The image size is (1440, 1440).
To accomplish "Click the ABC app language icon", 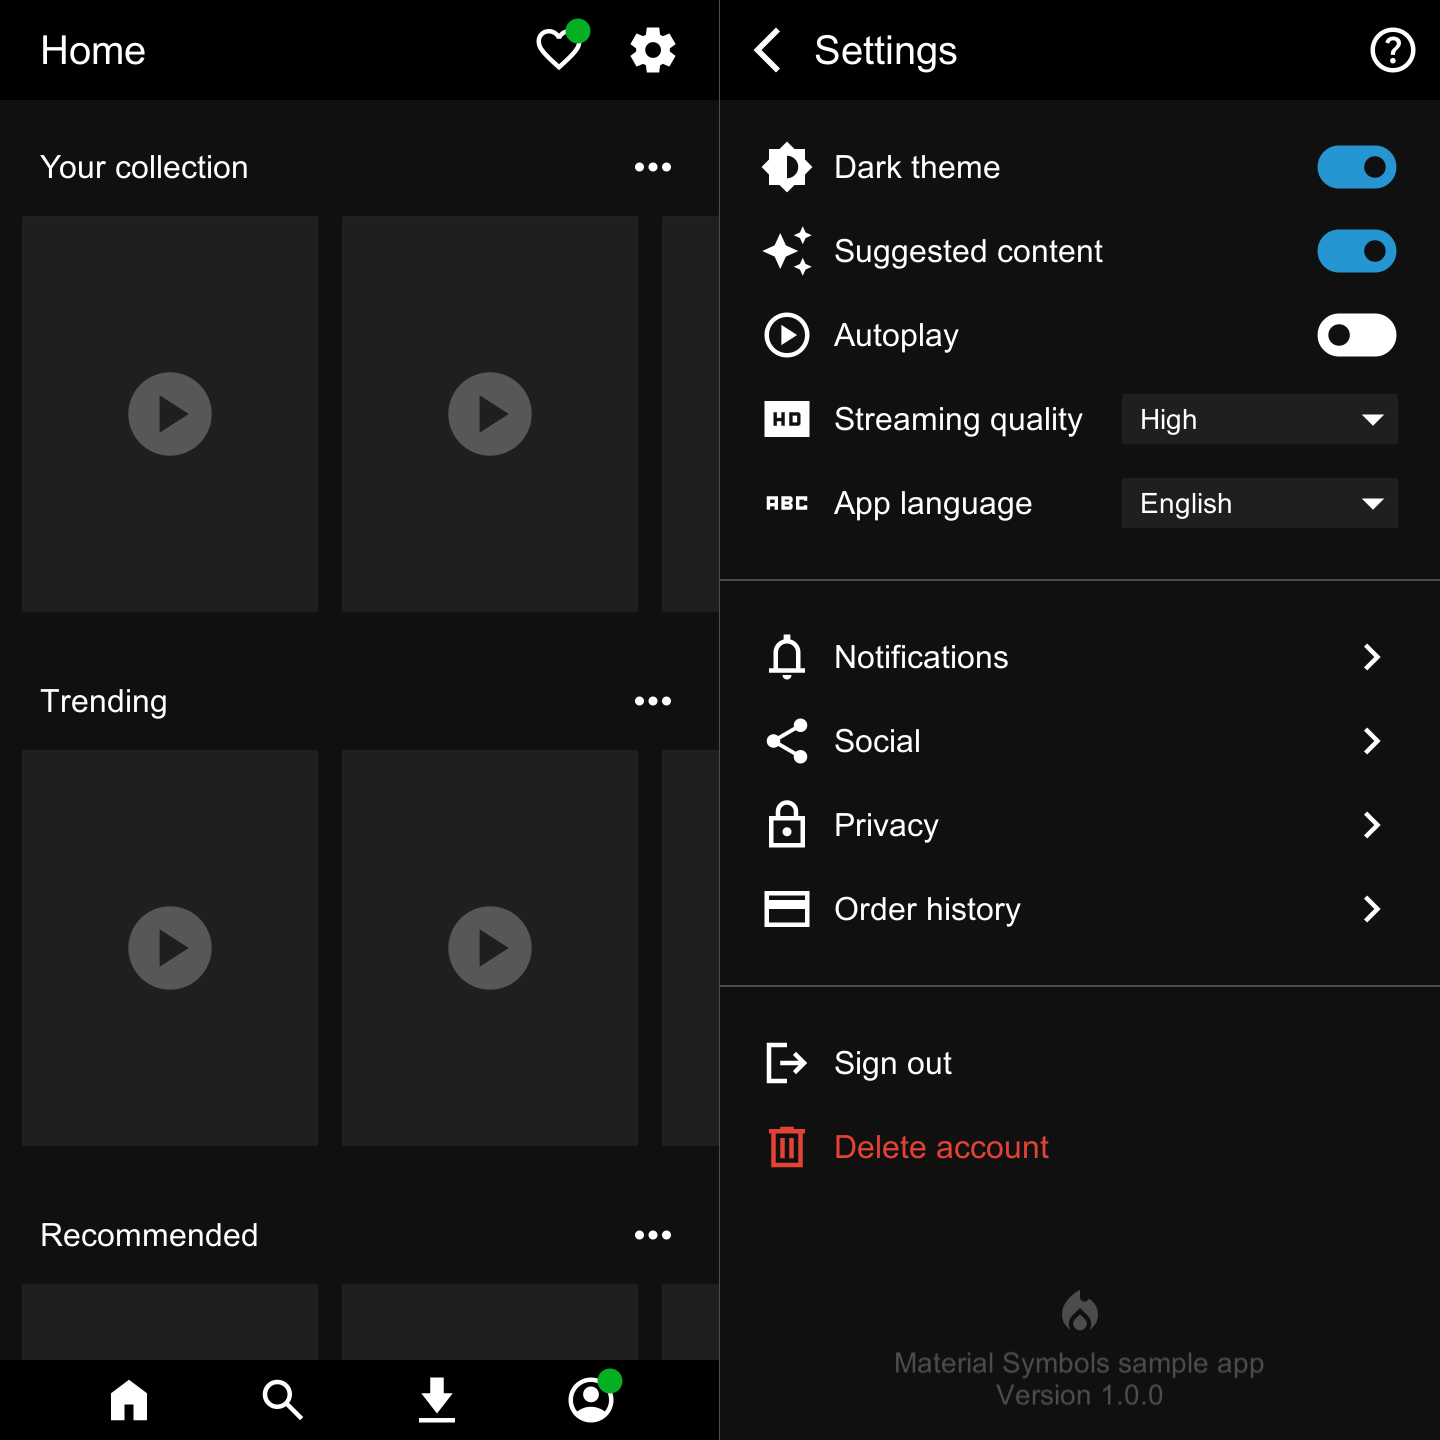I will coord(787,503).
